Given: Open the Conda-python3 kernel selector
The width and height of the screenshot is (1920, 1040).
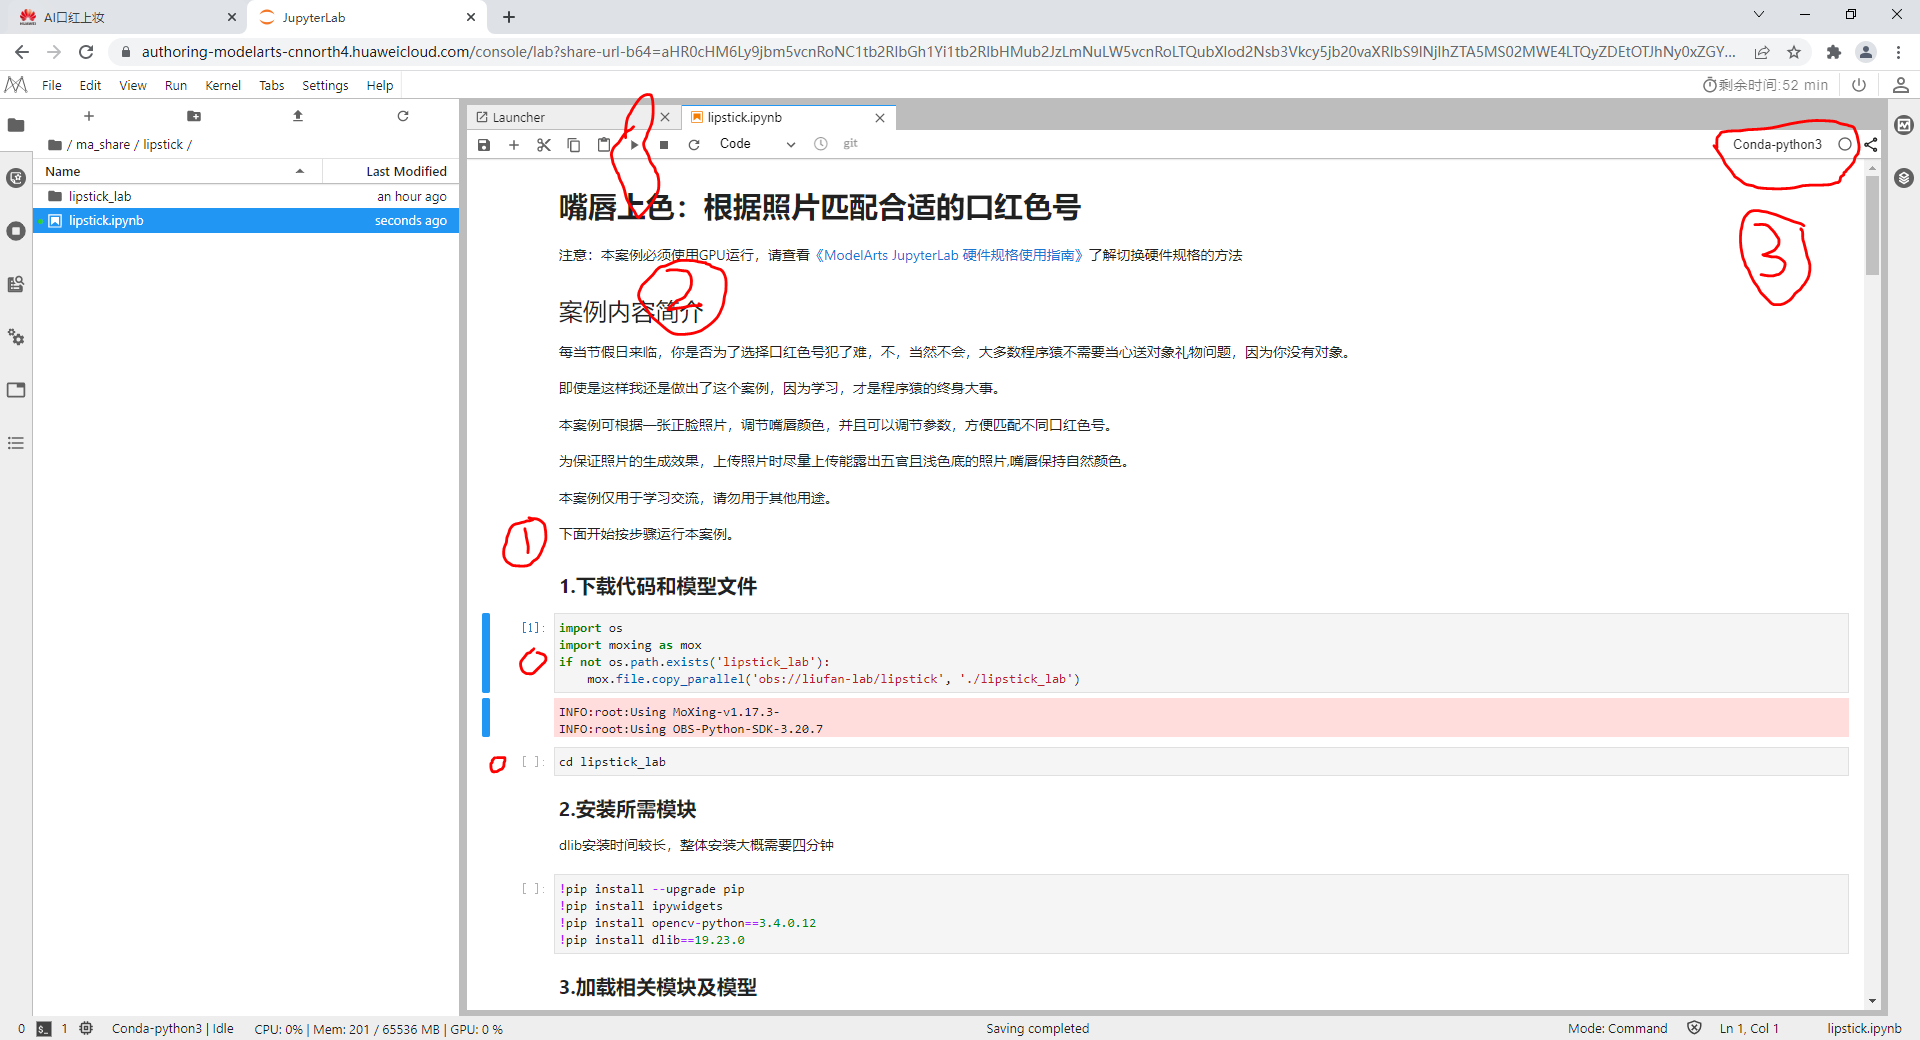Looking at the screenshot, I should (1777, 144).
